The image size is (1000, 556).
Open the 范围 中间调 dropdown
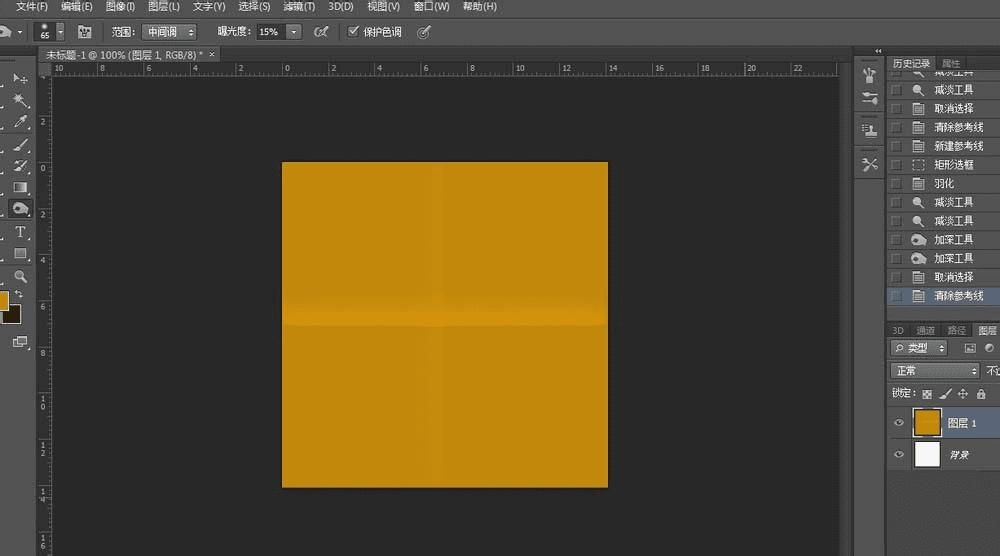(169, 32)
